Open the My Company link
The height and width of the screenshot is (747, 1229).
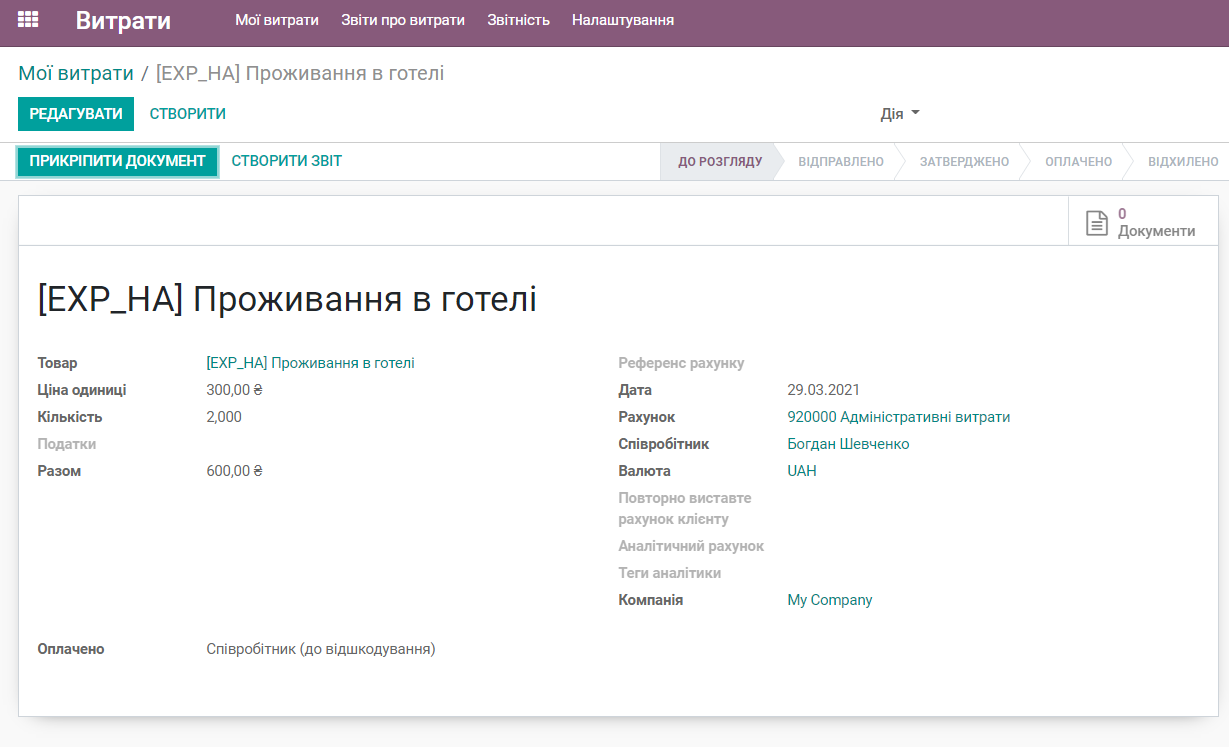tap(830, 599)
